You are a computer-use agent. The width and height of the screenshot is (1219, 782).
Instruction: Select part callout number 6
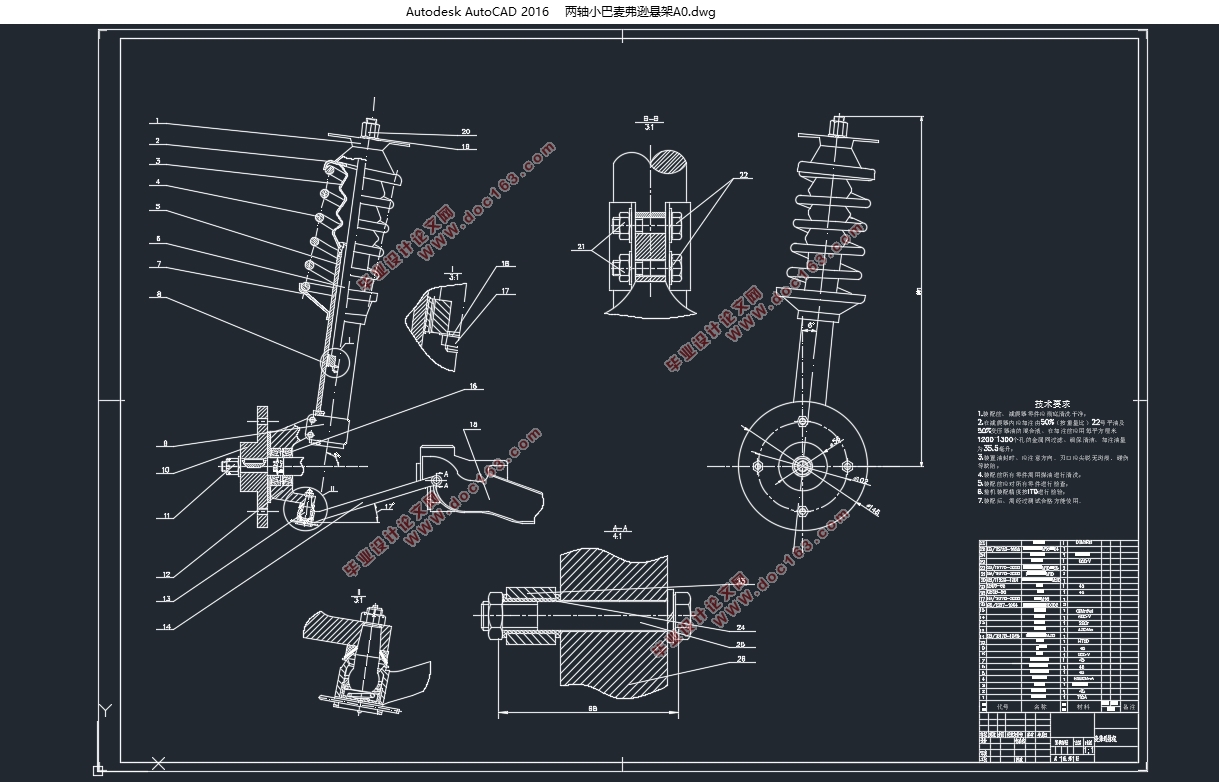157,239
